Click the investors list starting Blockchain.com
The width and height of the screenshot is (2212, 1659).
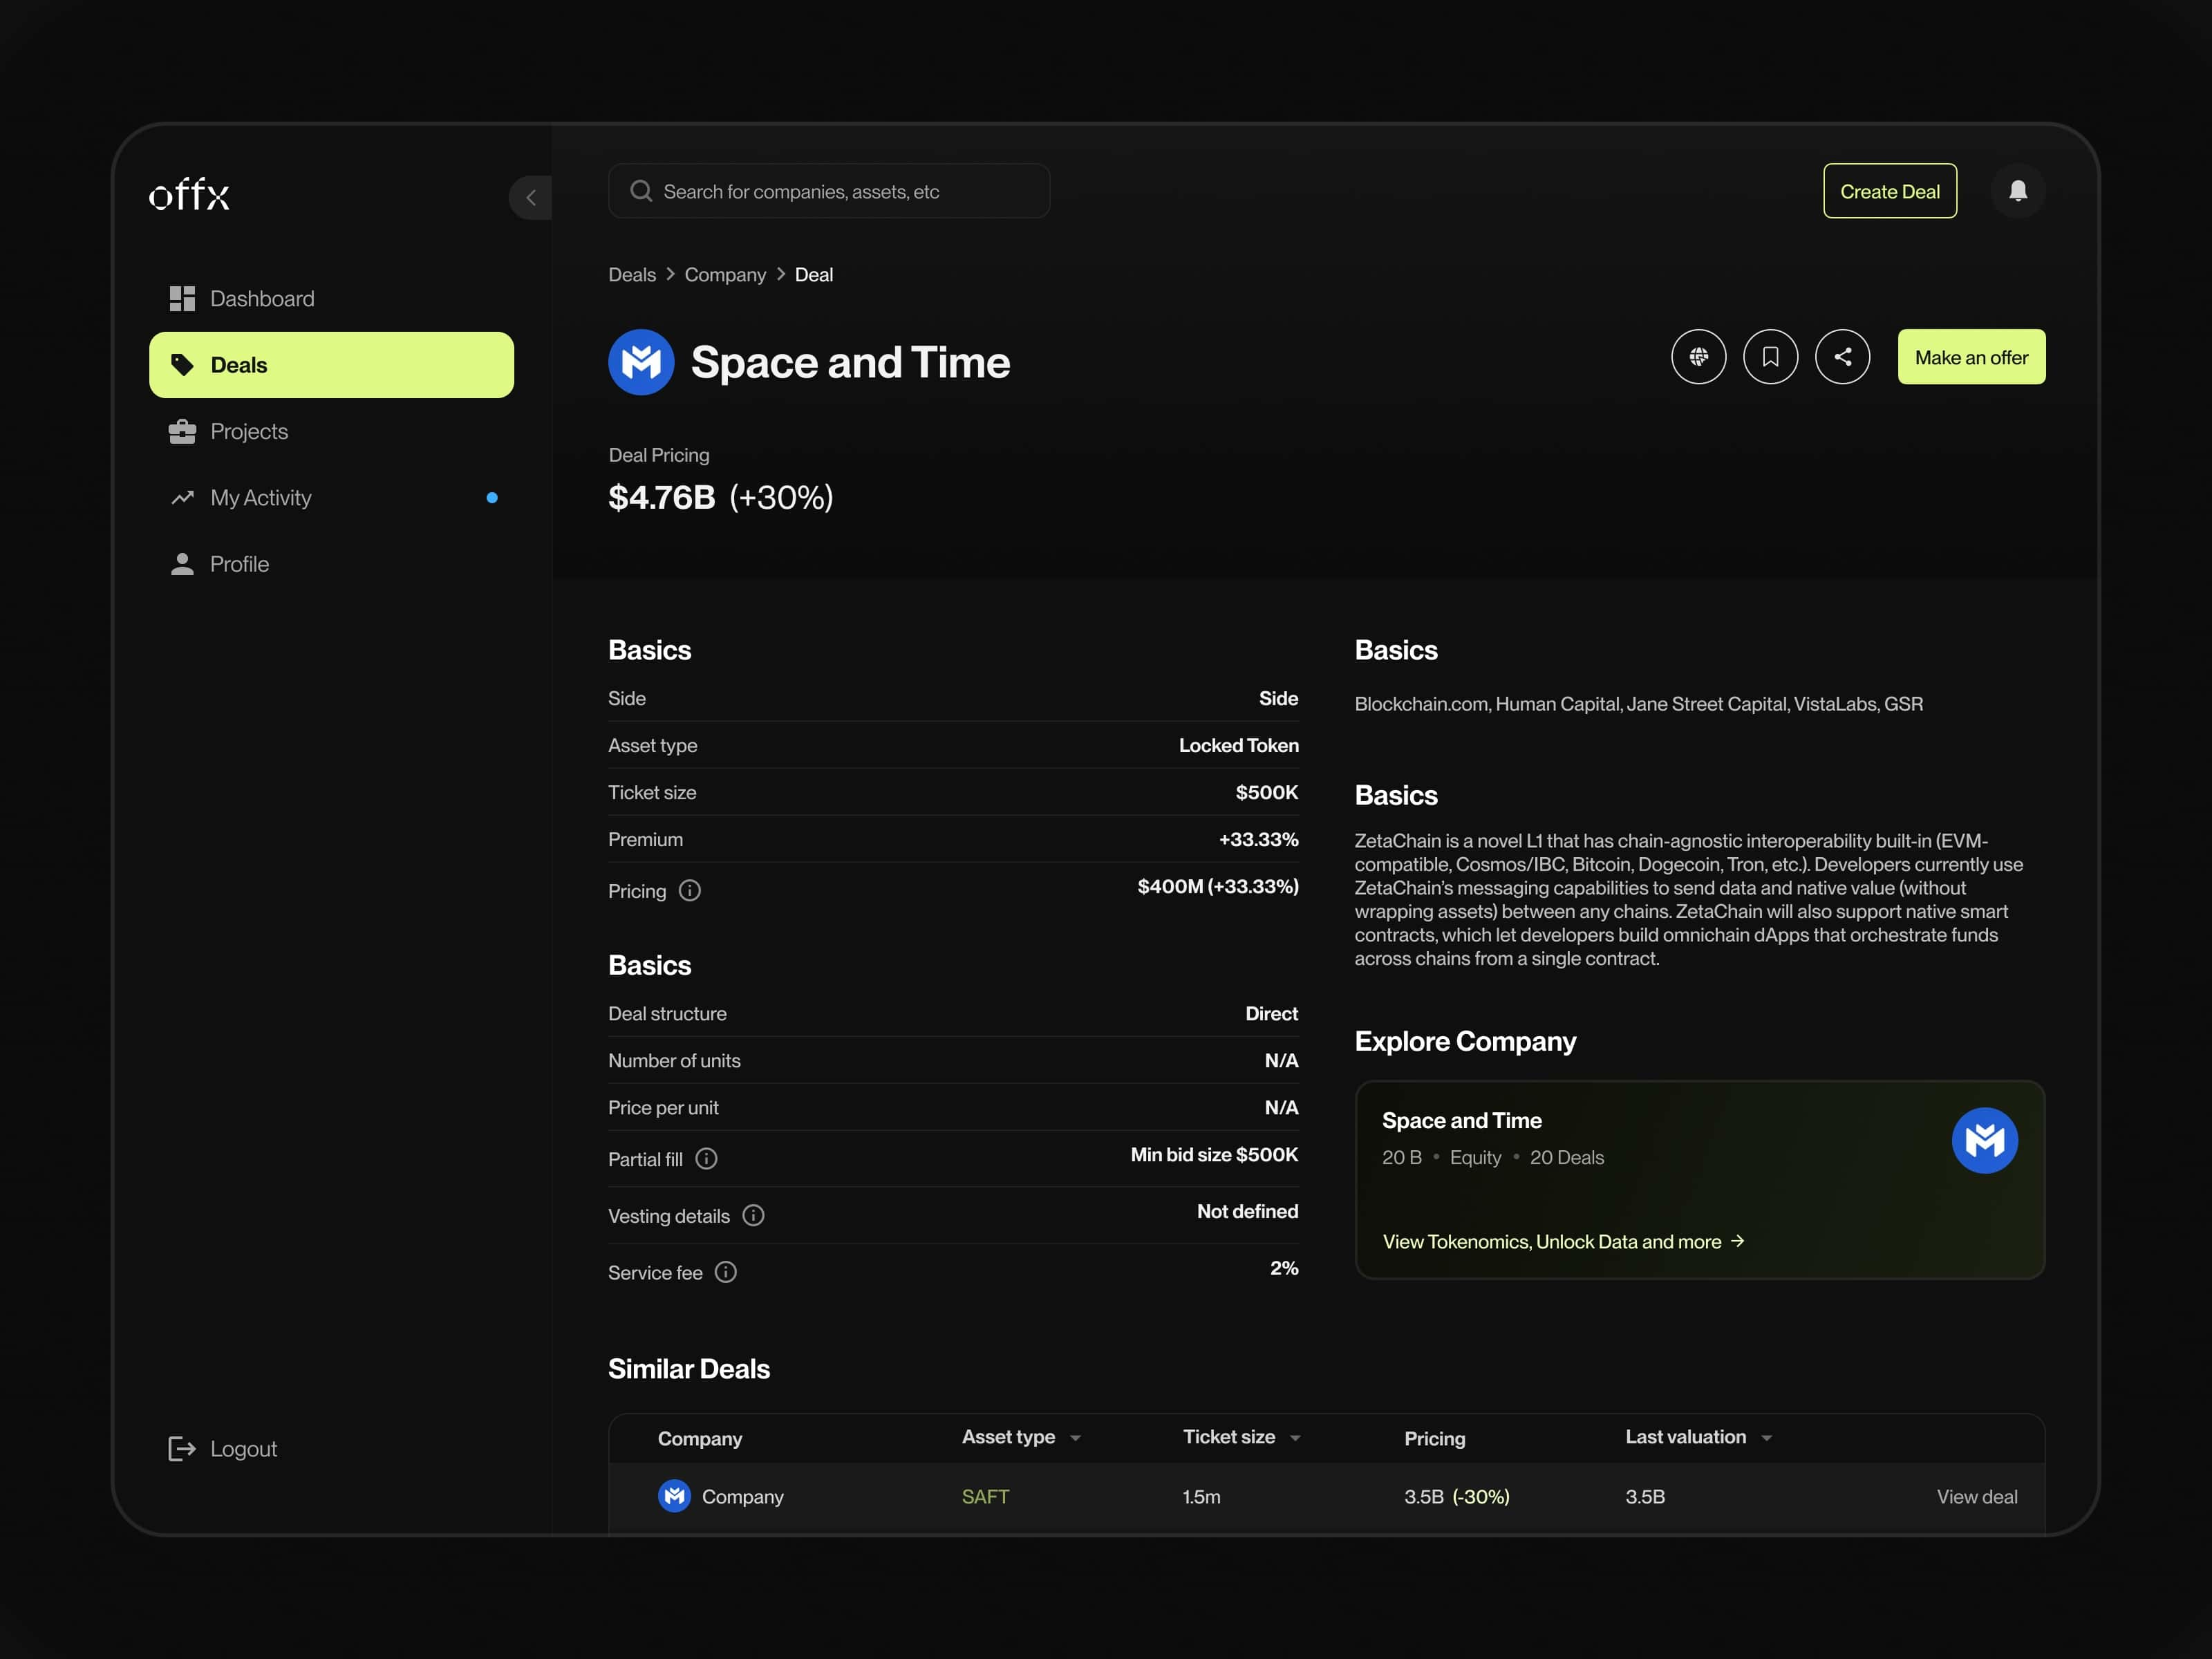pyautogui.click(x=1638, y=704)
